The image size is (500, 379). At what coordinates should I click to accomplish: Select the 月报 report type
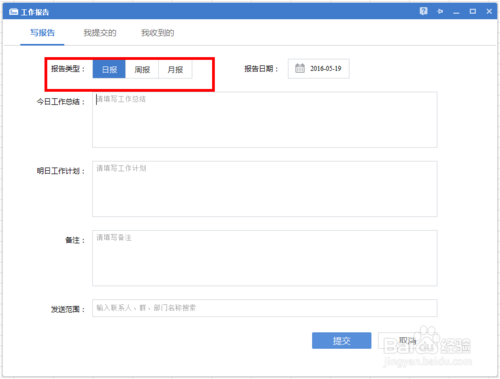tap(175, 69)
